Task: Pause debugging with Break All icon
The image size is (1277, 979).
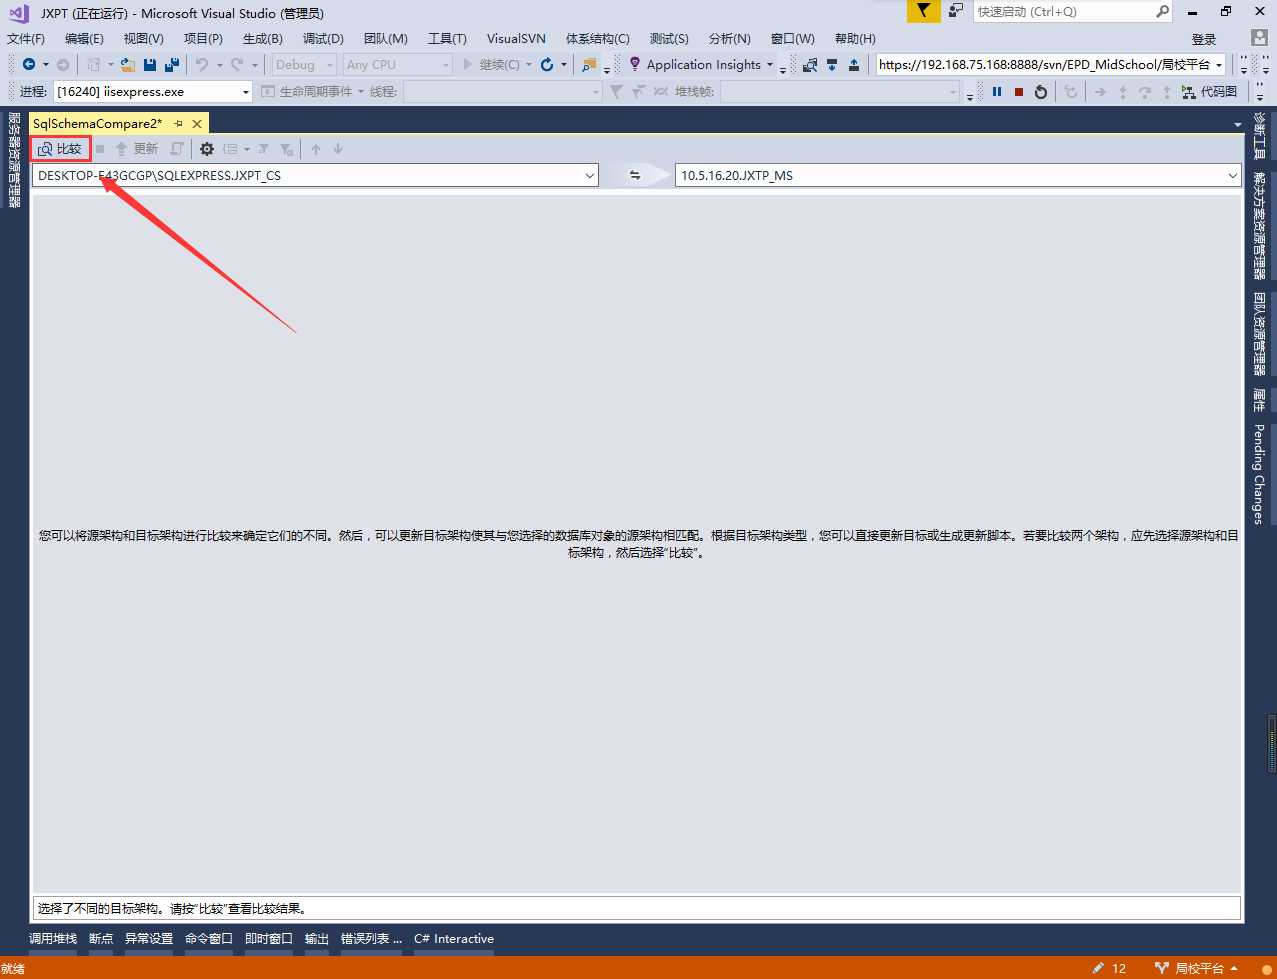Action: [997, 91]
